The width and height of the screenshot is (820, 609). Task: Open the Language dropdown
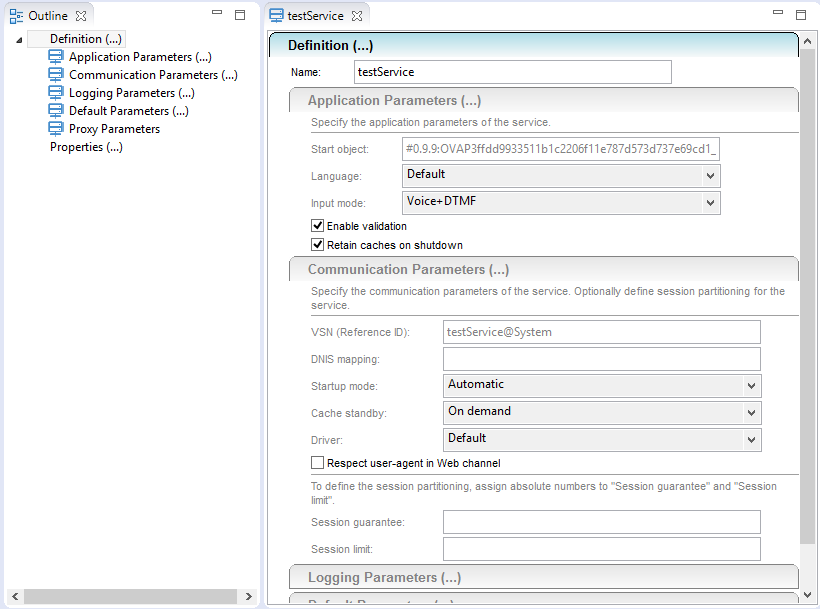(708, 175)
